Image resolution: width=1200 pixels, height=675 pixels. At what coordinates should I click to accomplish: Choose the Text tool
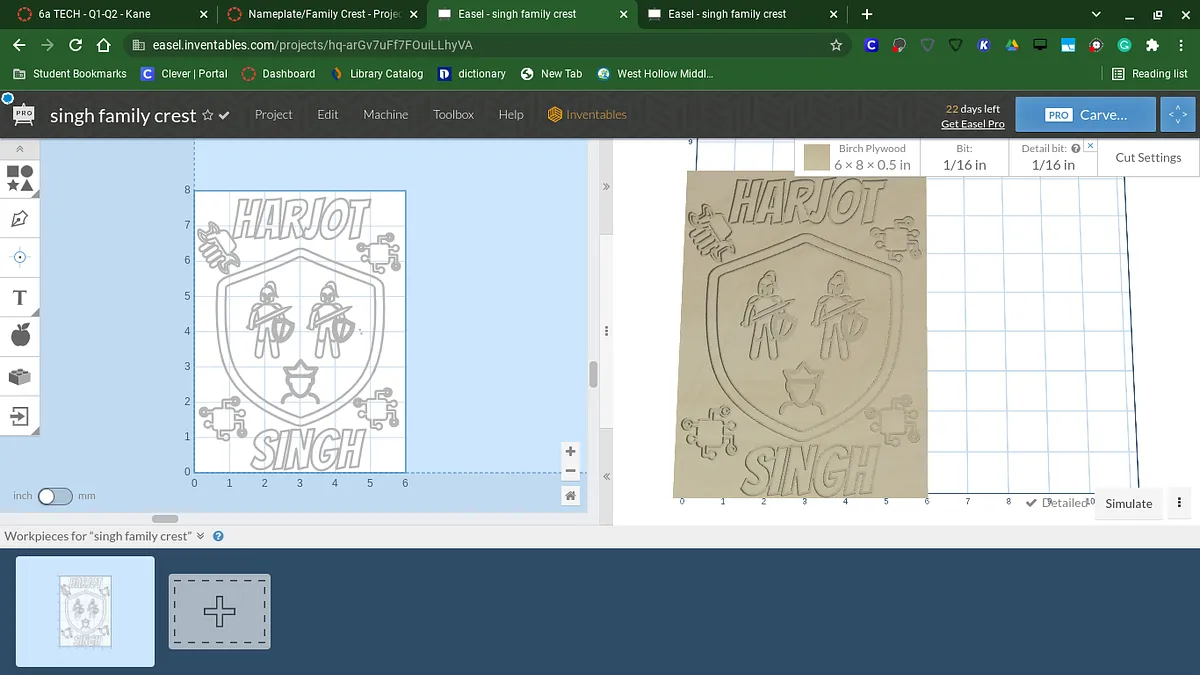point(20,297)
